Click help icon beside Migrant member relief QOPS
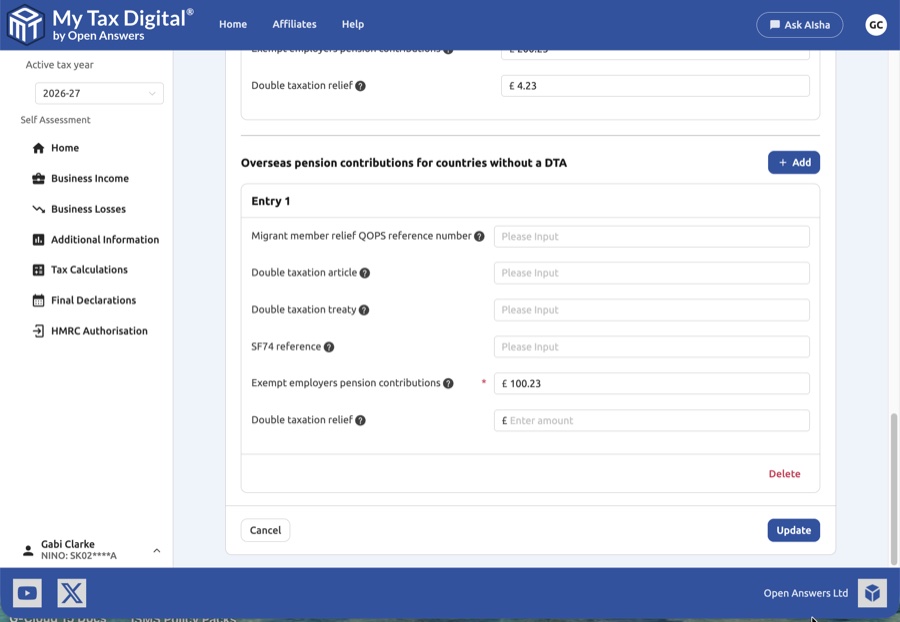Viewport: 900px width, 622px height. 479,237
